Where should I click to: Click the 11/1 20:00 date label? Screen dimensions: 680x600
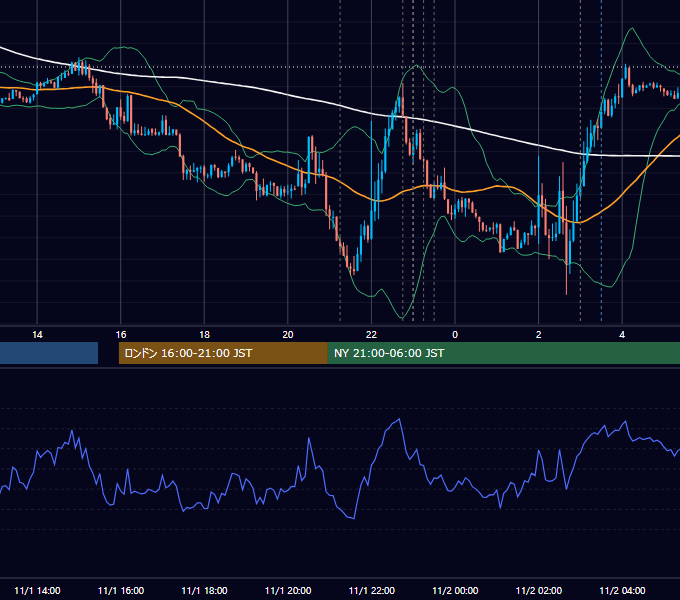288,590
